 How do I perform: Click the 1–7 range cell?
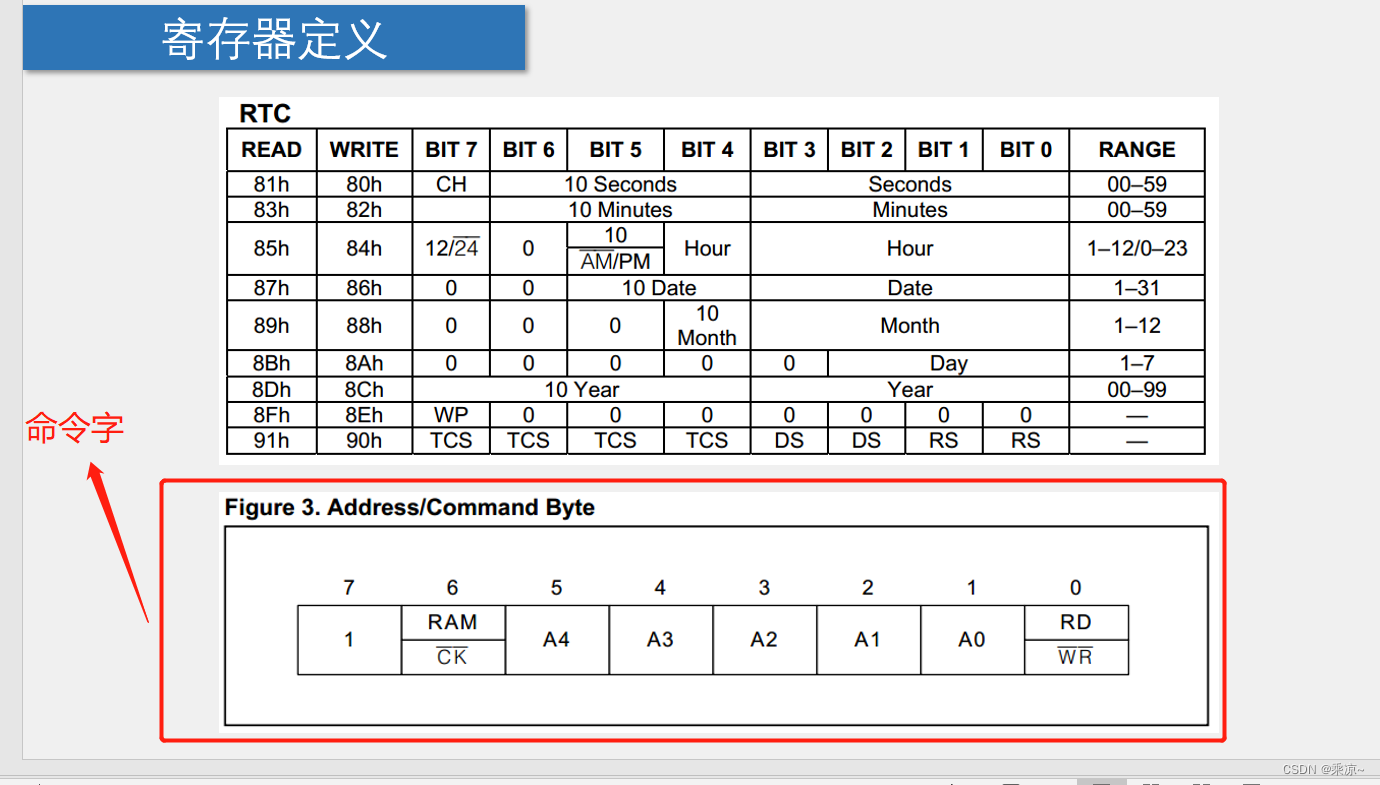[x=1137, y=364]
